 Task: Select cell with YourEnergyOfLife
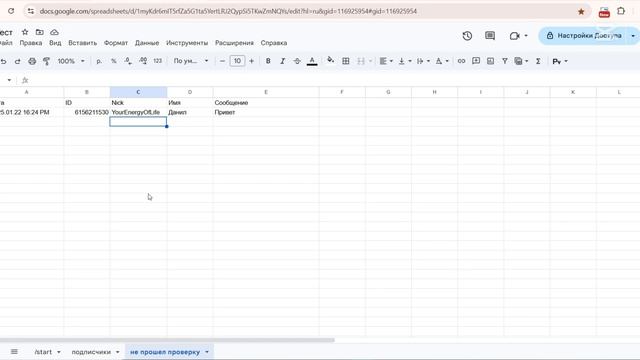(138, 112)
